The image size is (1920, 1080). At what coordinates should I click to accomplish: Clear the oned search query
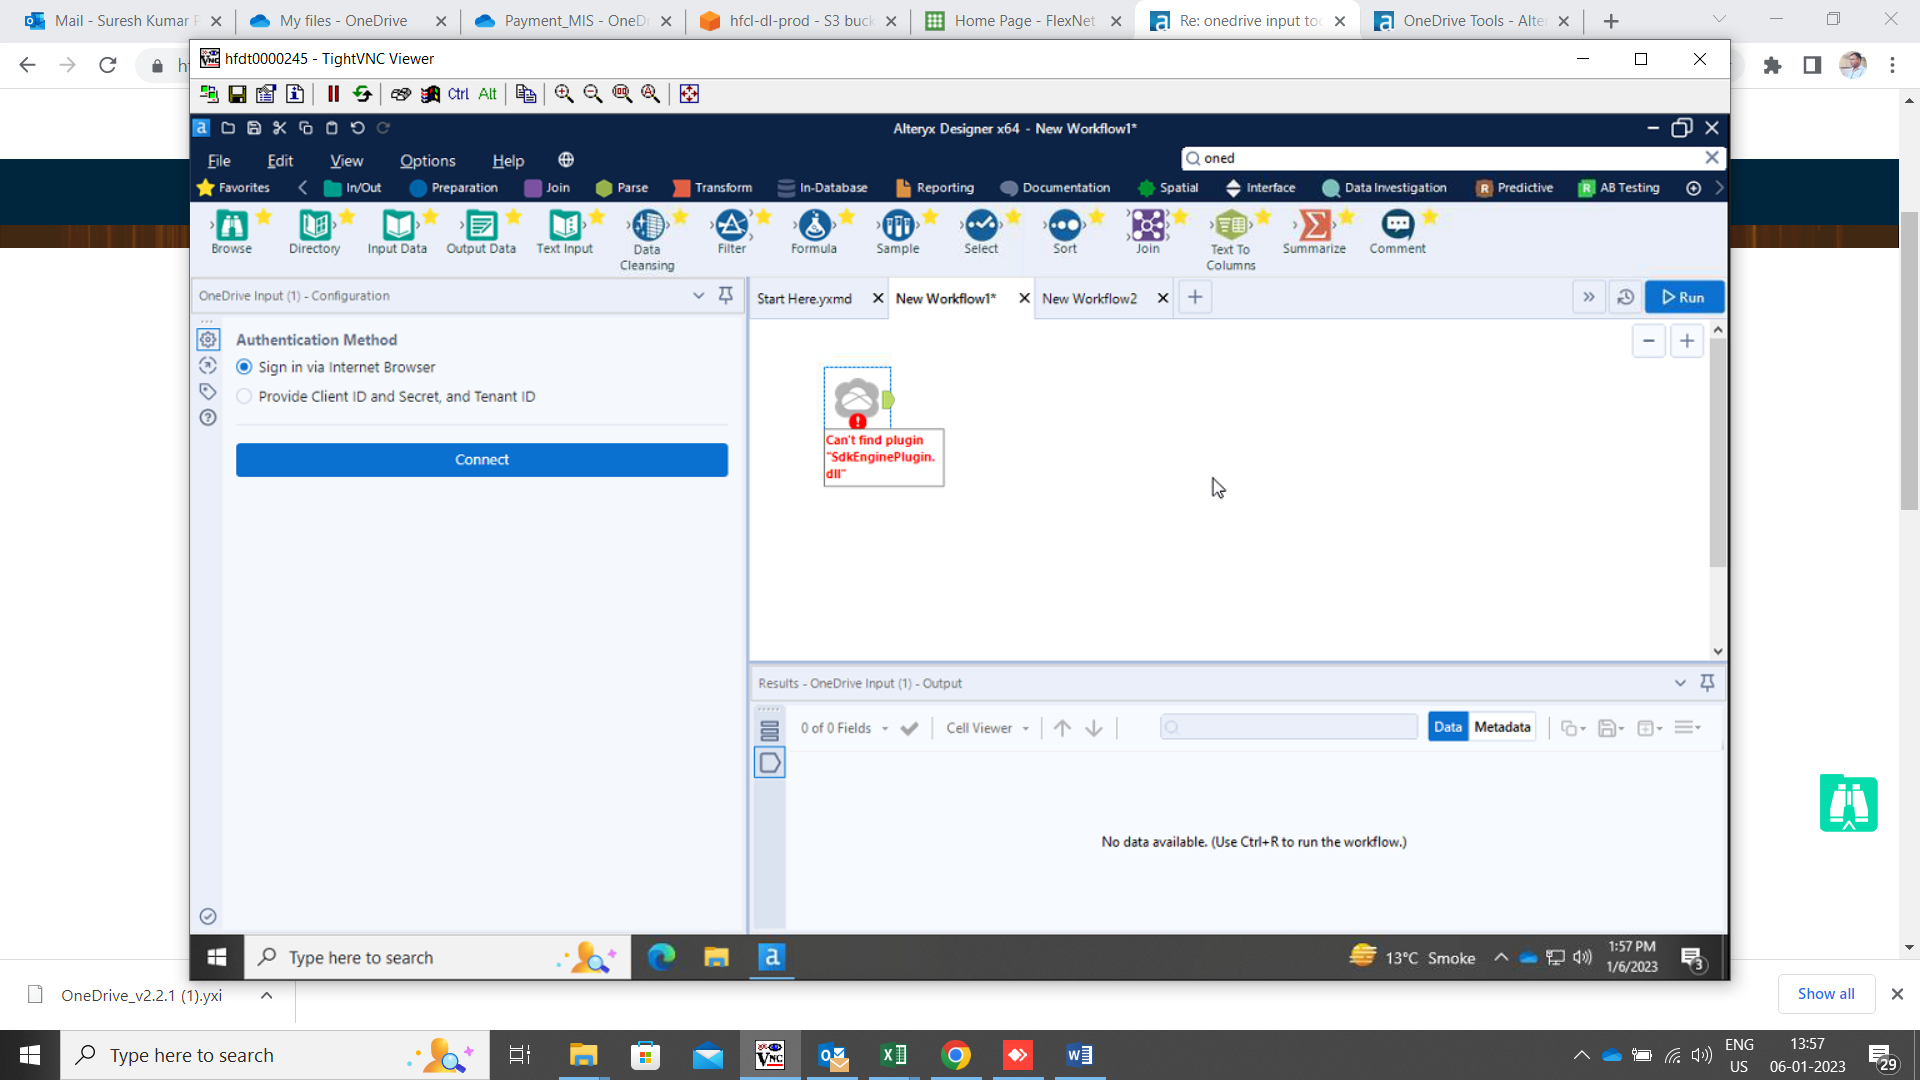point(1711,157)
